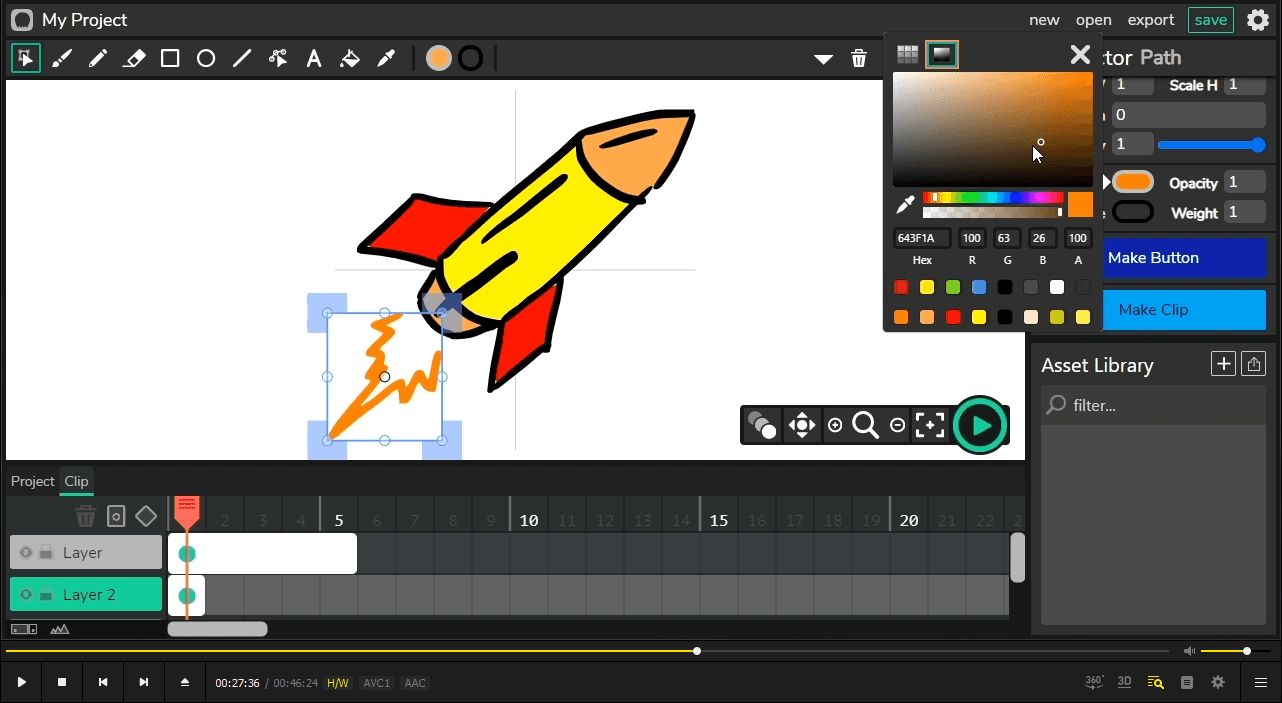Pick the green color swatch

point(953,288)
